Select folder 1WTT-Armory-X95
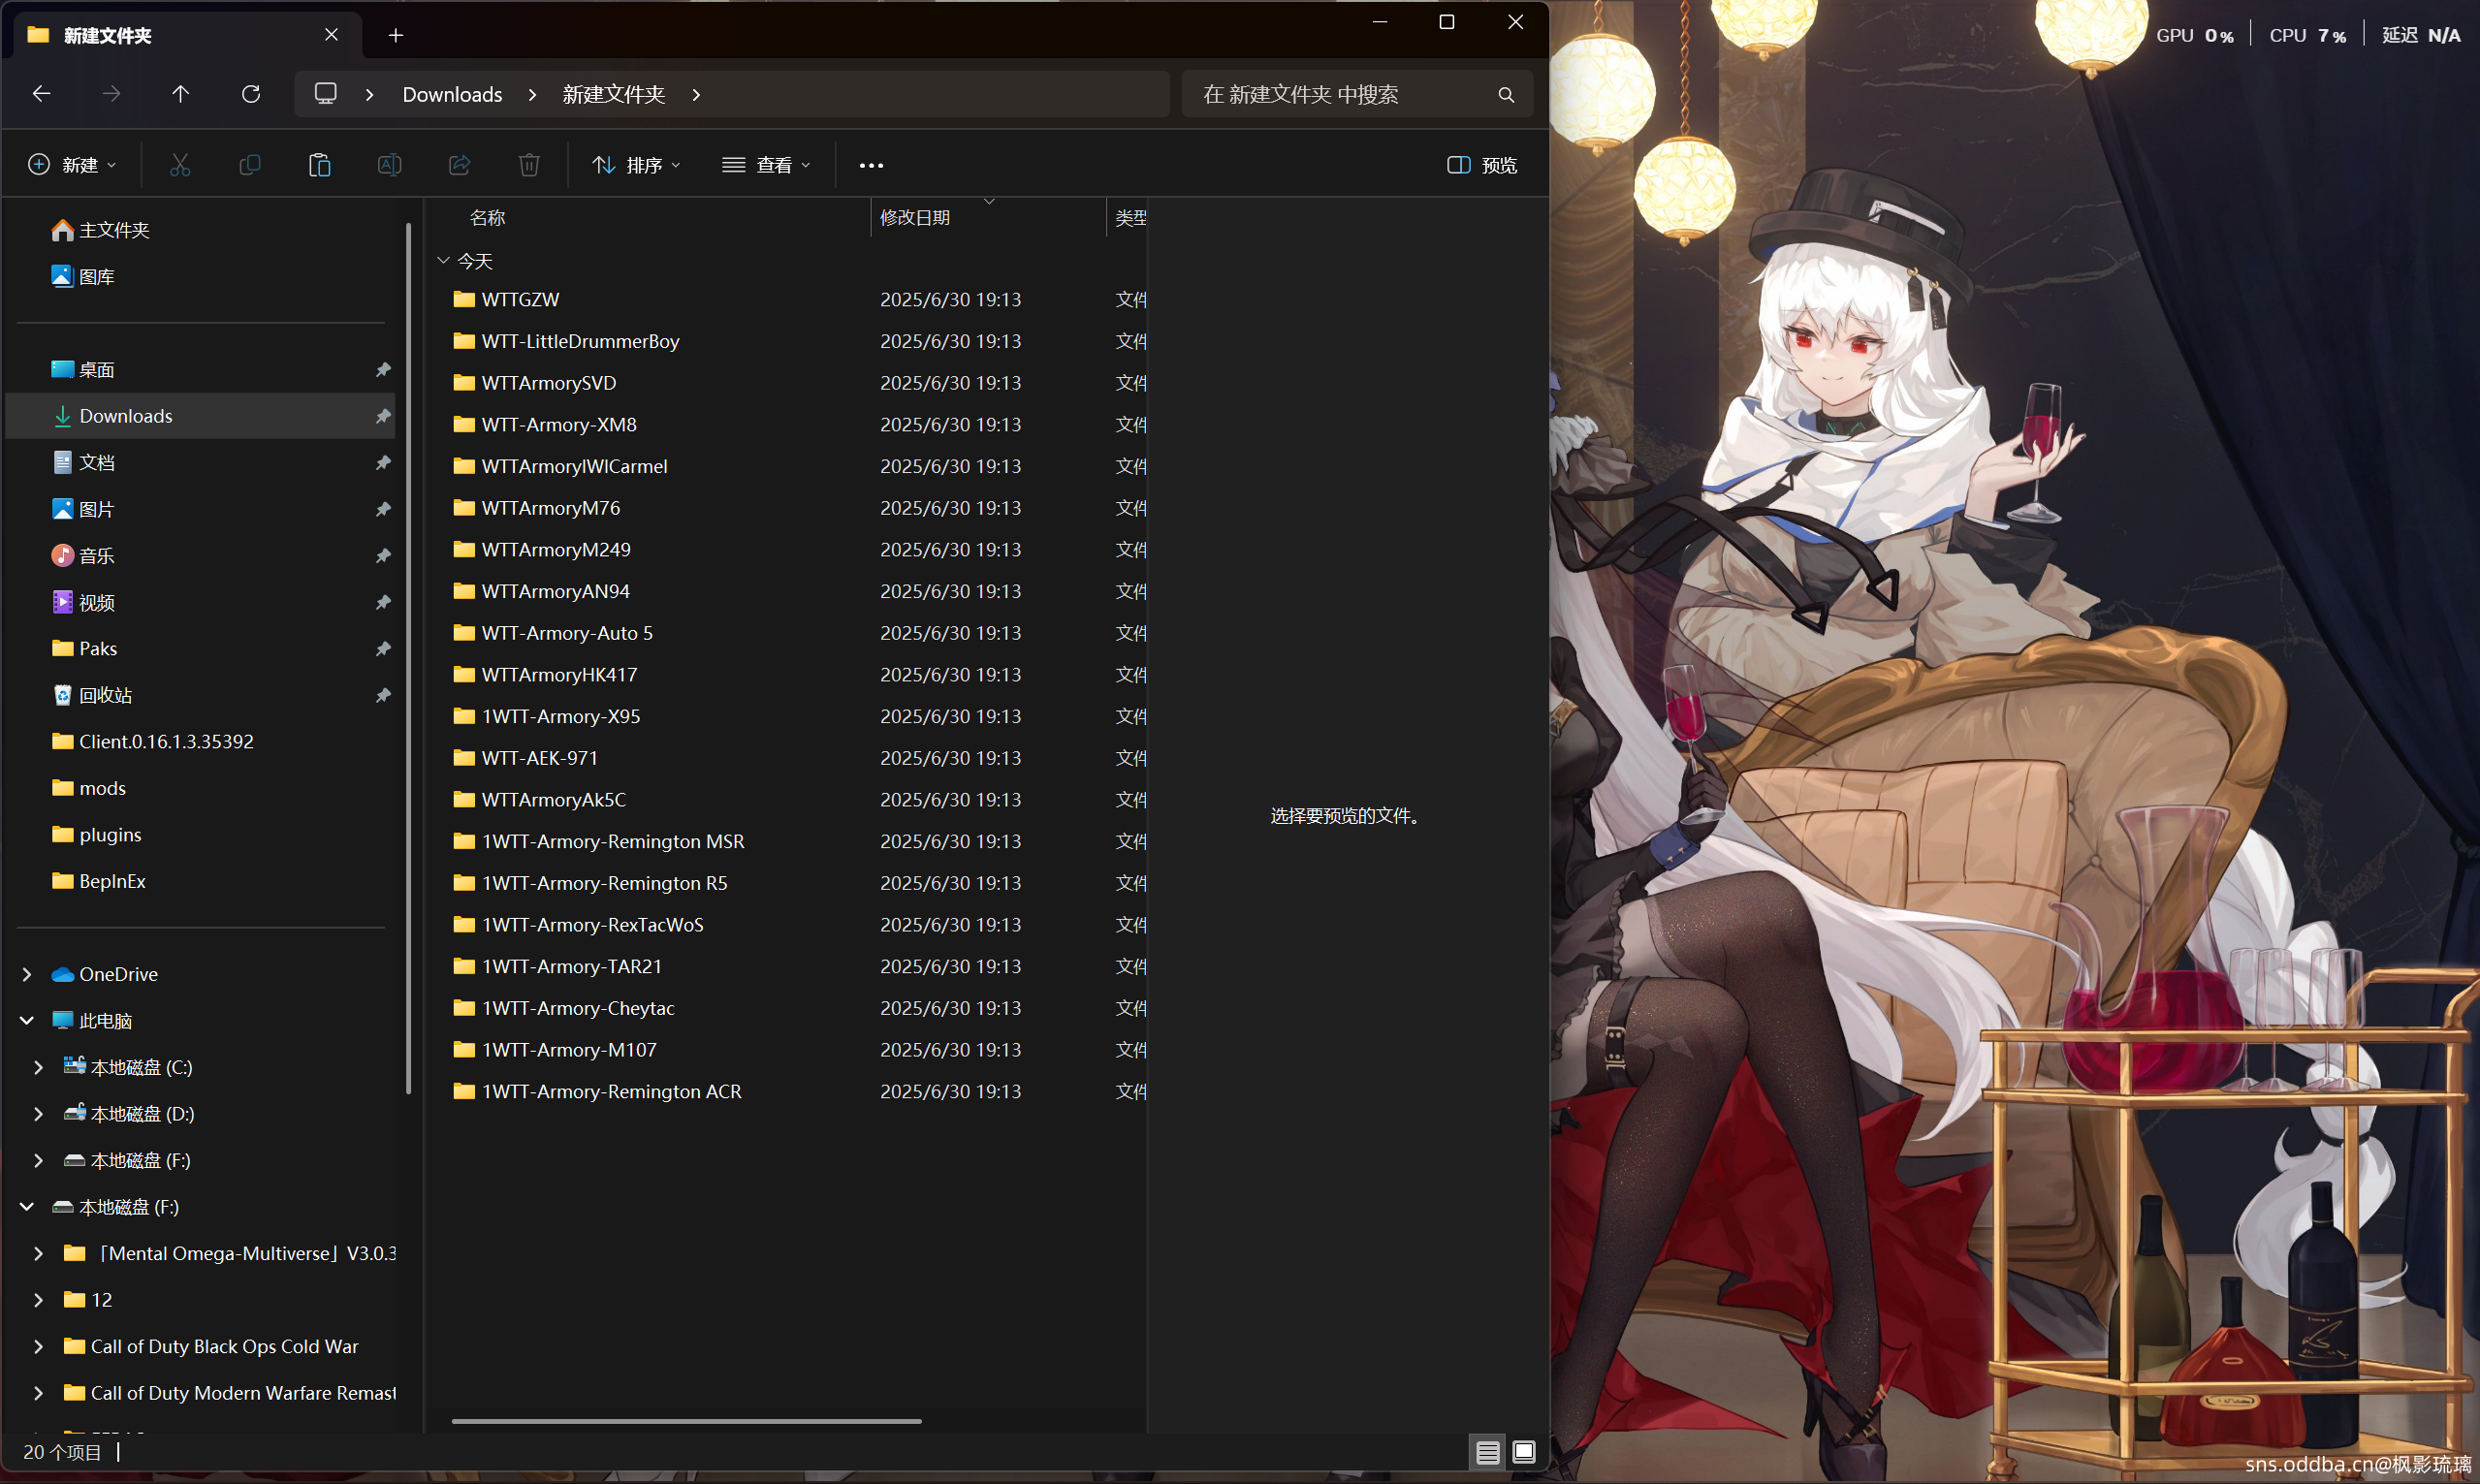 (561, 716)
